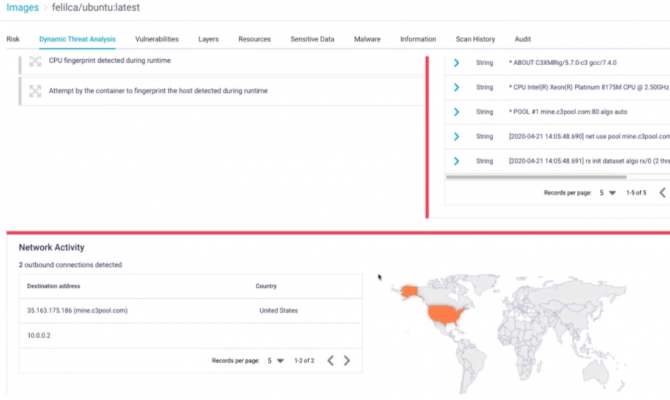
Task: Click the CPU fingerprint finding icon
Action: (35, 62)
